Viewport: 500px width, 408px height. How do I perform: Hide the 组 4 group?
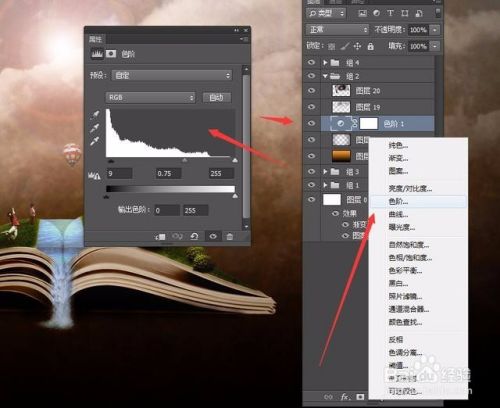[311, 62]
